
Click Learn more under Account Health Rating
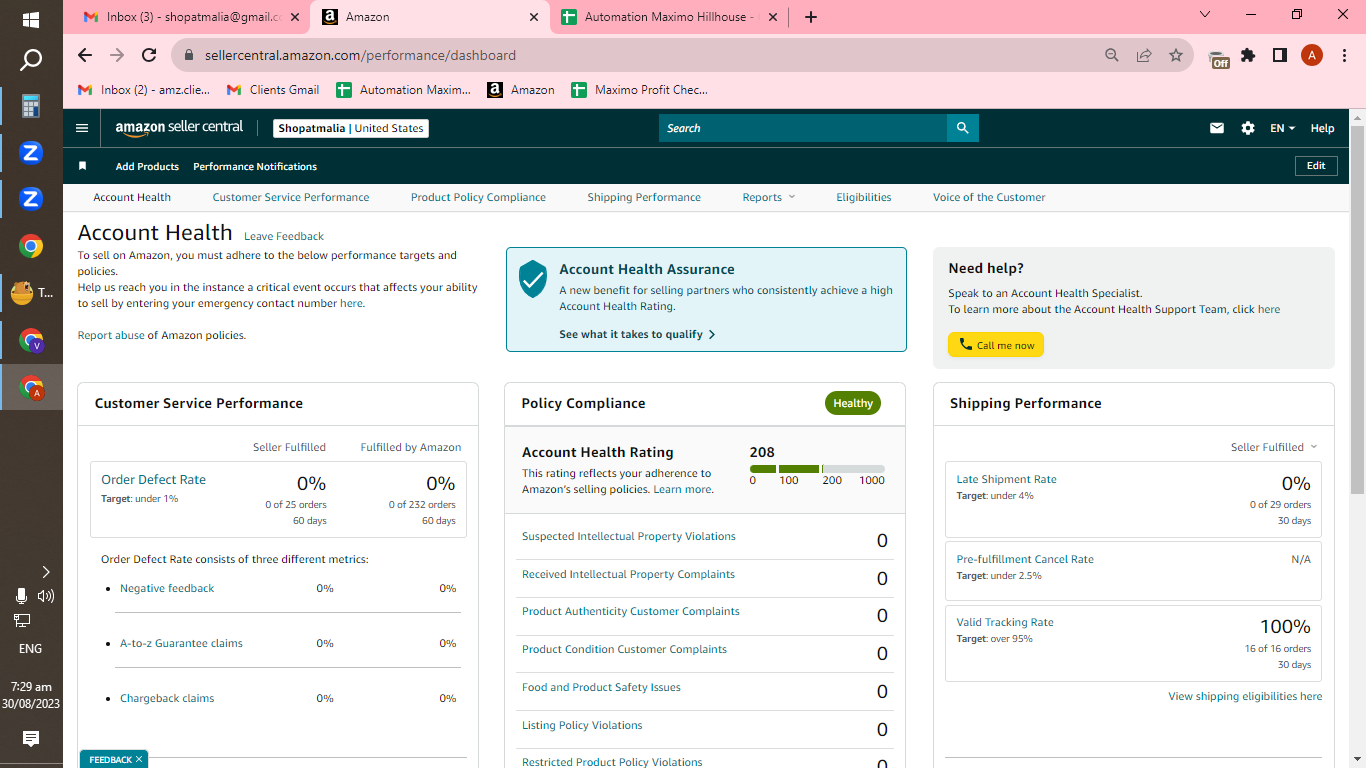[682, 489]
